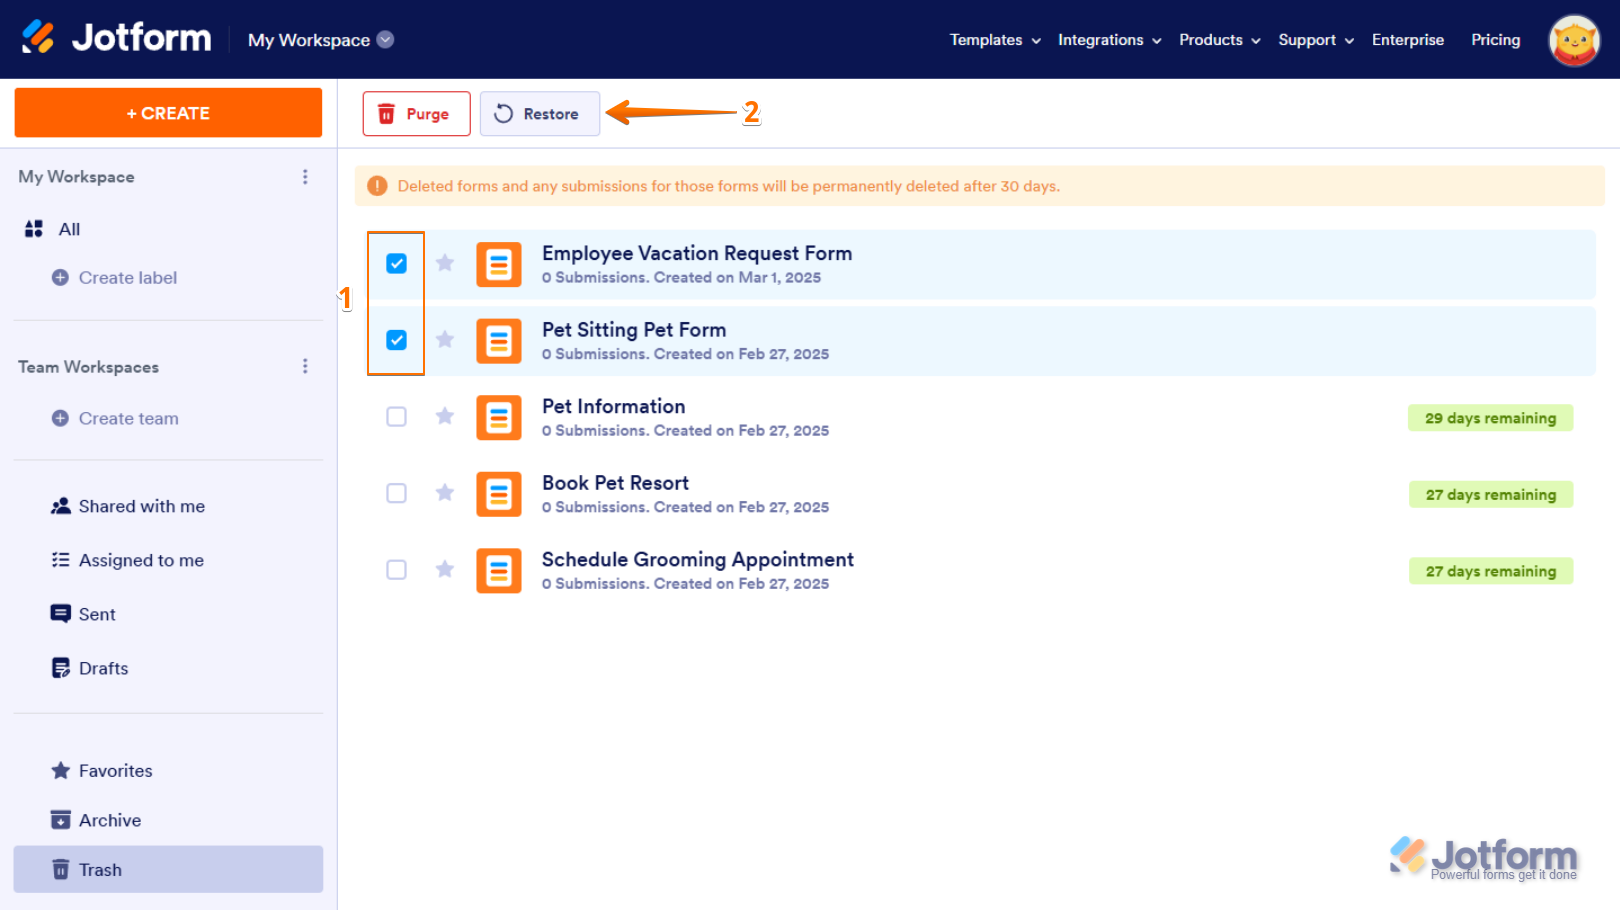1620x910 pixels.
Task: Open the Pet Information form title
Action: [x=613, y=406]
